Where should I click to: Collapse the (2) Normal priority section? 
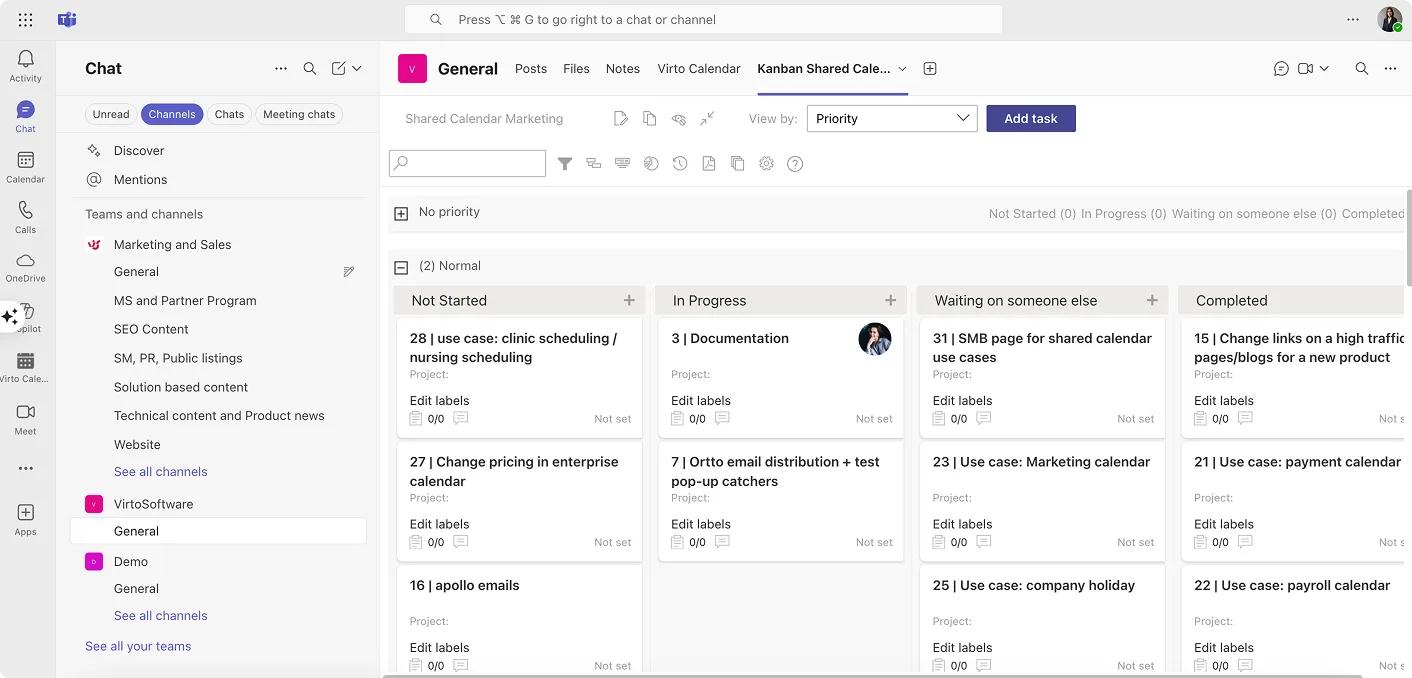[401, 266]
